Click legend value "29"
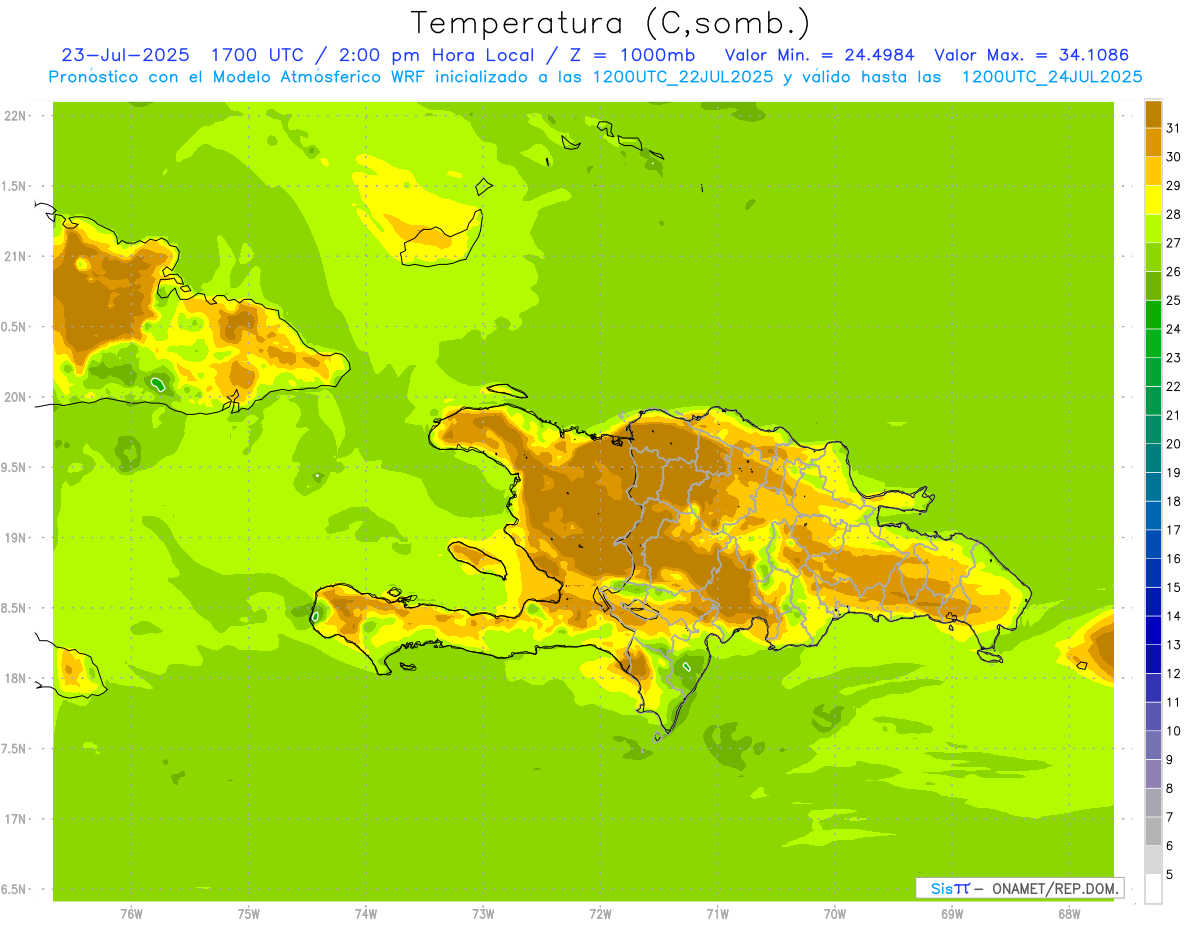Image resolution: width=1200 pixels, height=927 pixels. tap(1174, 186)
